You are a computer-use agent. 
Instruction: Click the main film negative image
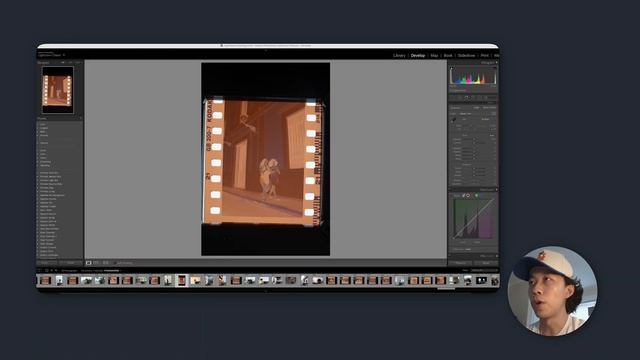click(265, 159)
